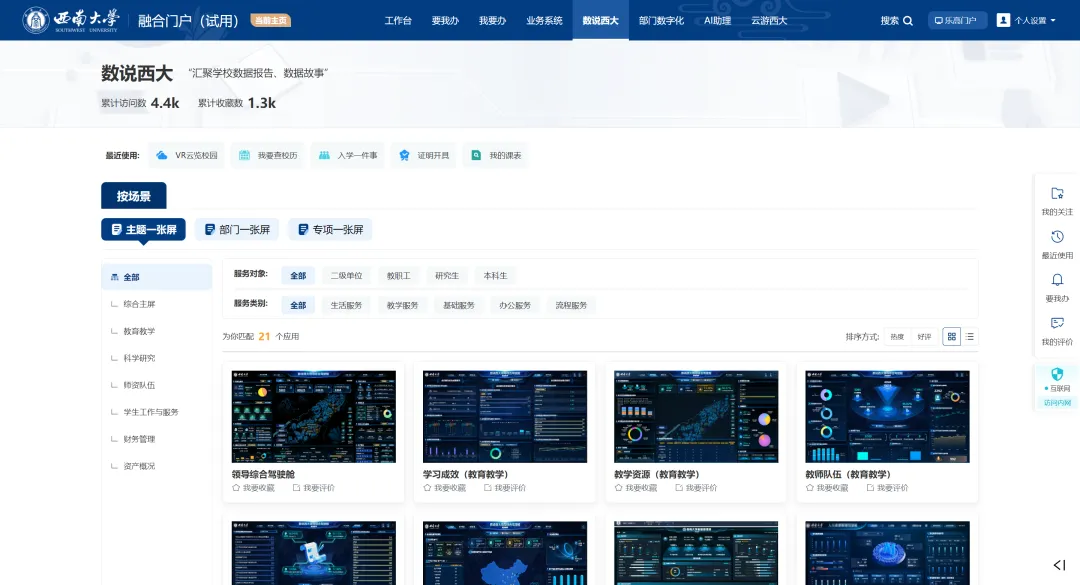Open the 数说西大 navigation menu item
The height and width of the screenshot is (585, 1080).
pos(599,19)
